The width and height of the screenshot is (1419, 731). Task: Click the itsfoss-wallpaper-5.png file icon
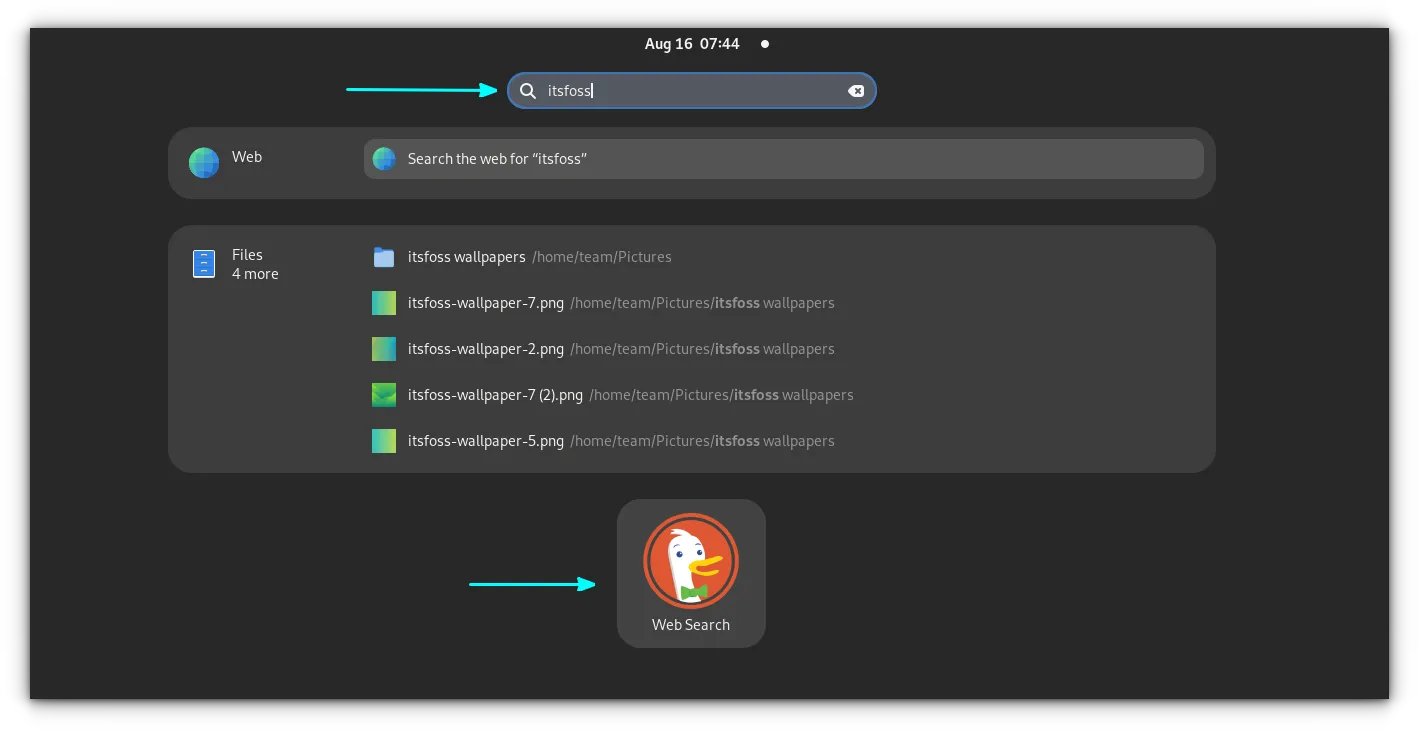point(384,440)
